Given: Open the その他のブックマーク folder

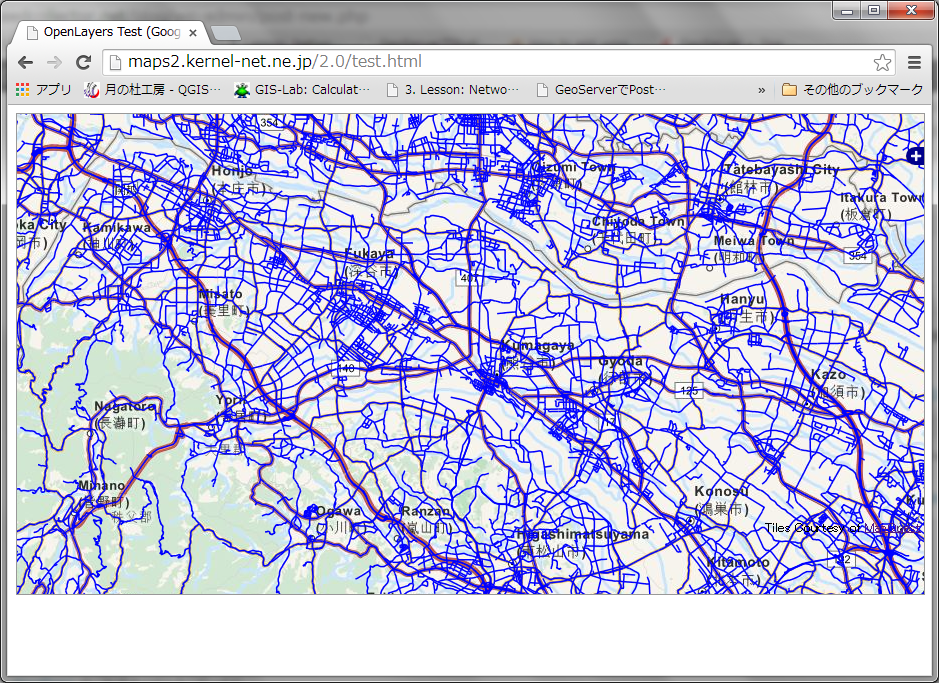Looking at the screenshot, I should [x=853, y=90].
